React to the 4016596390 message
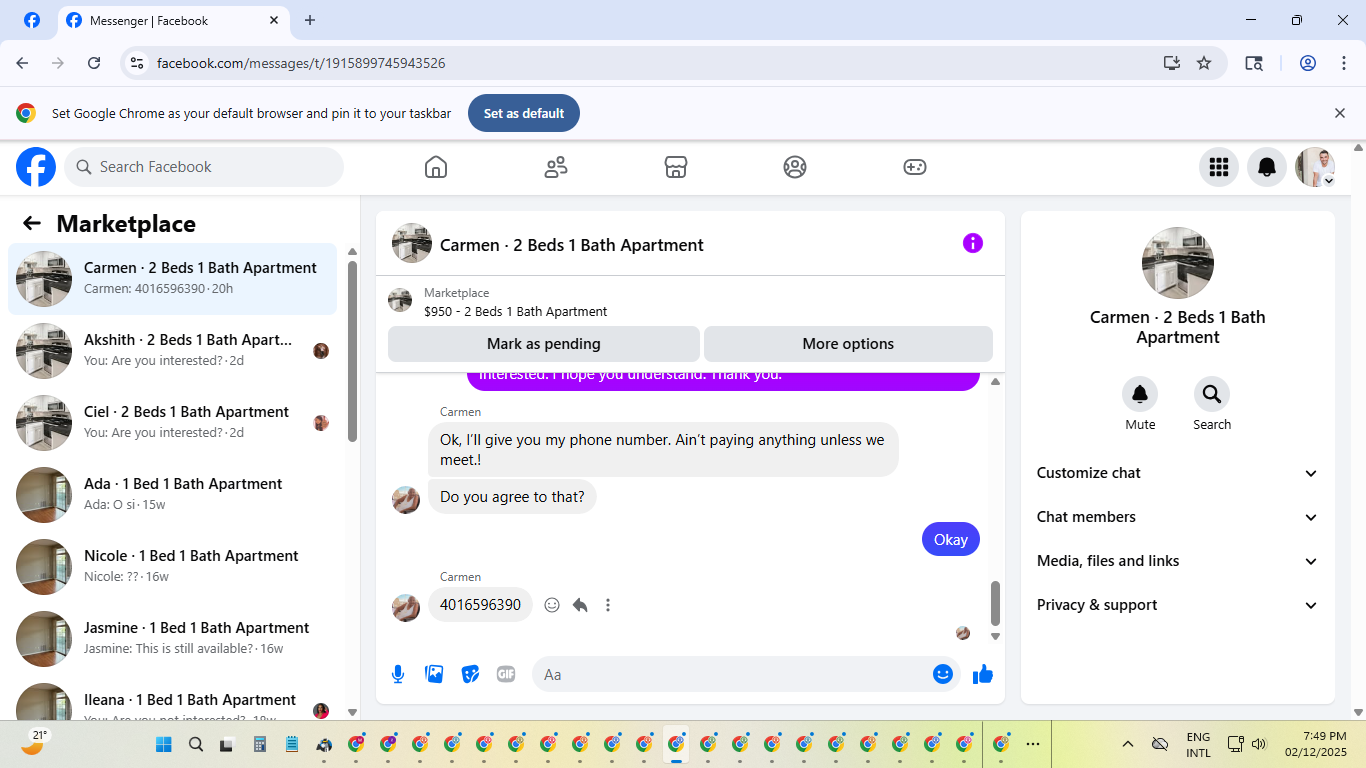 click(x=552, y=605)
